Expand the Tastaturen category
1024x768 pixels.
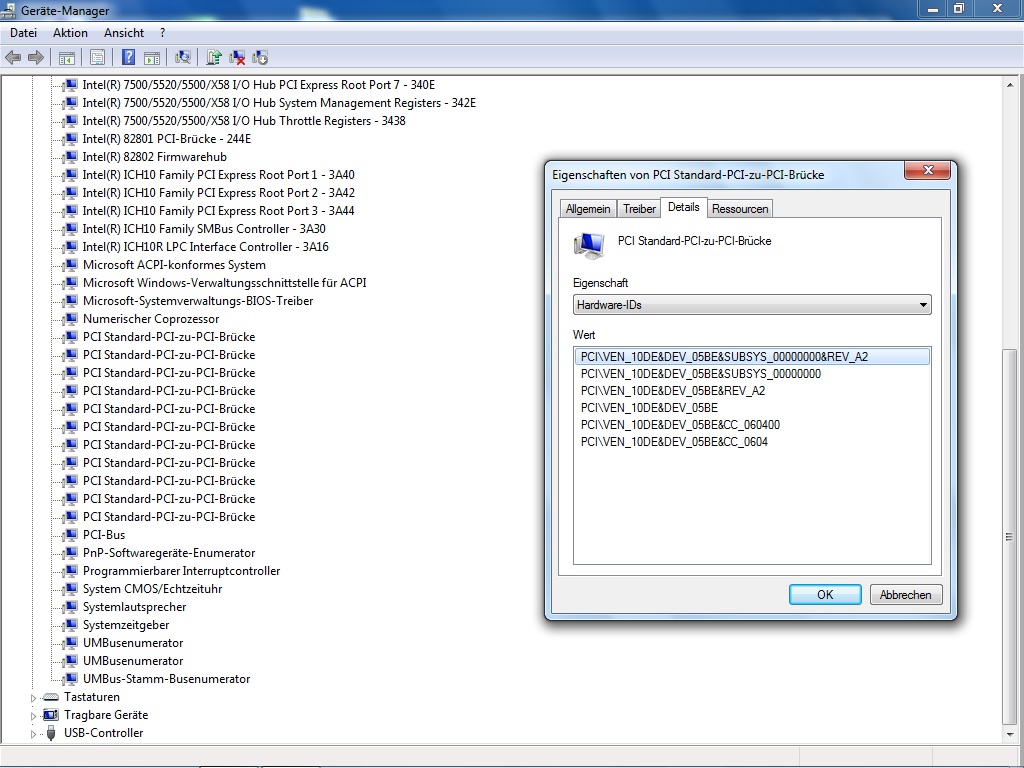click(x=33, y=698)
